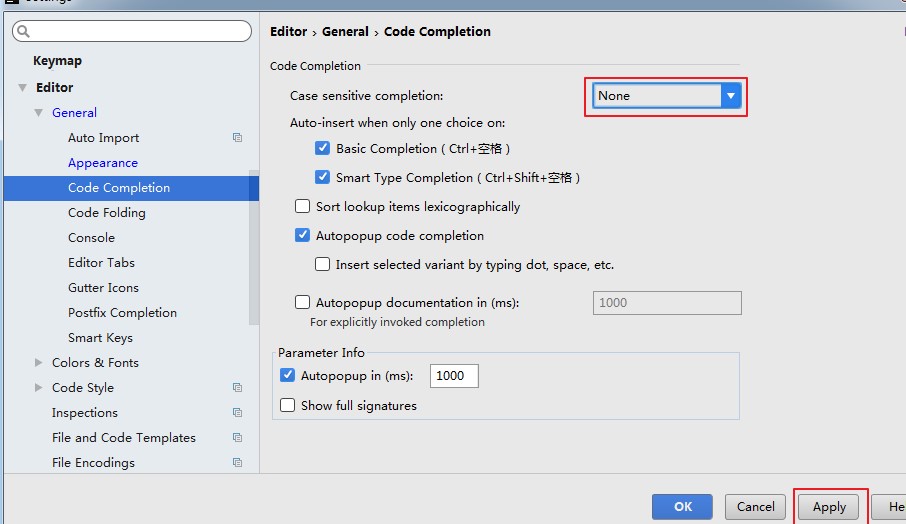
Task: Click the project-level icon beside File Encodings
Action: [x=237, y=463]
